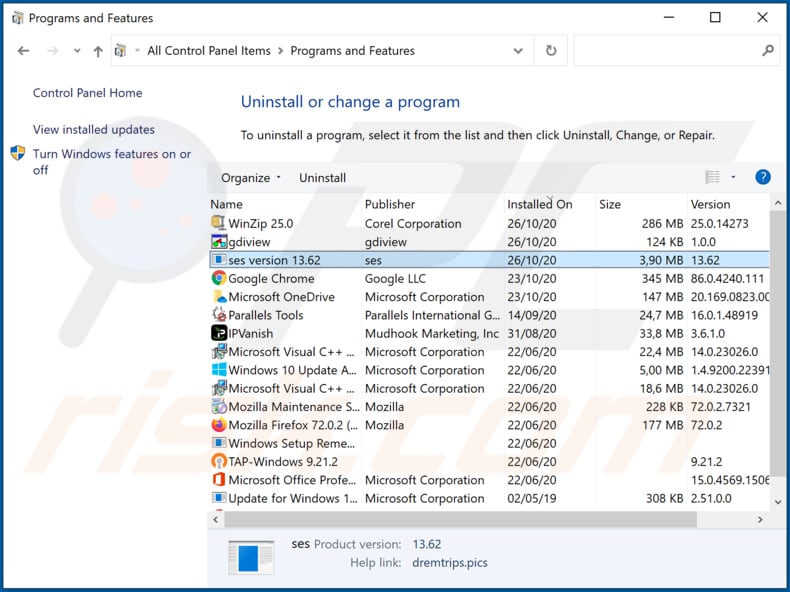
Task: Click the Microsoft OneDrive icon
Action: pyautogui.click(x=219, y=297)
